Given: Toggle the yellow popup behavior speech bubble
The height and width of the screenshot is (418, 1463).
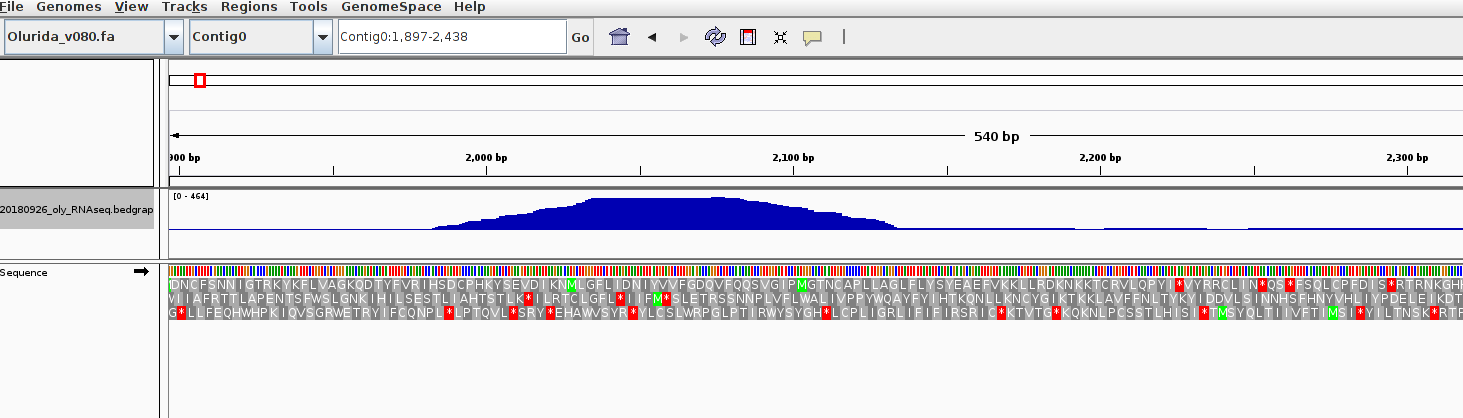Looking at the screenshot, I should (812, 37).
